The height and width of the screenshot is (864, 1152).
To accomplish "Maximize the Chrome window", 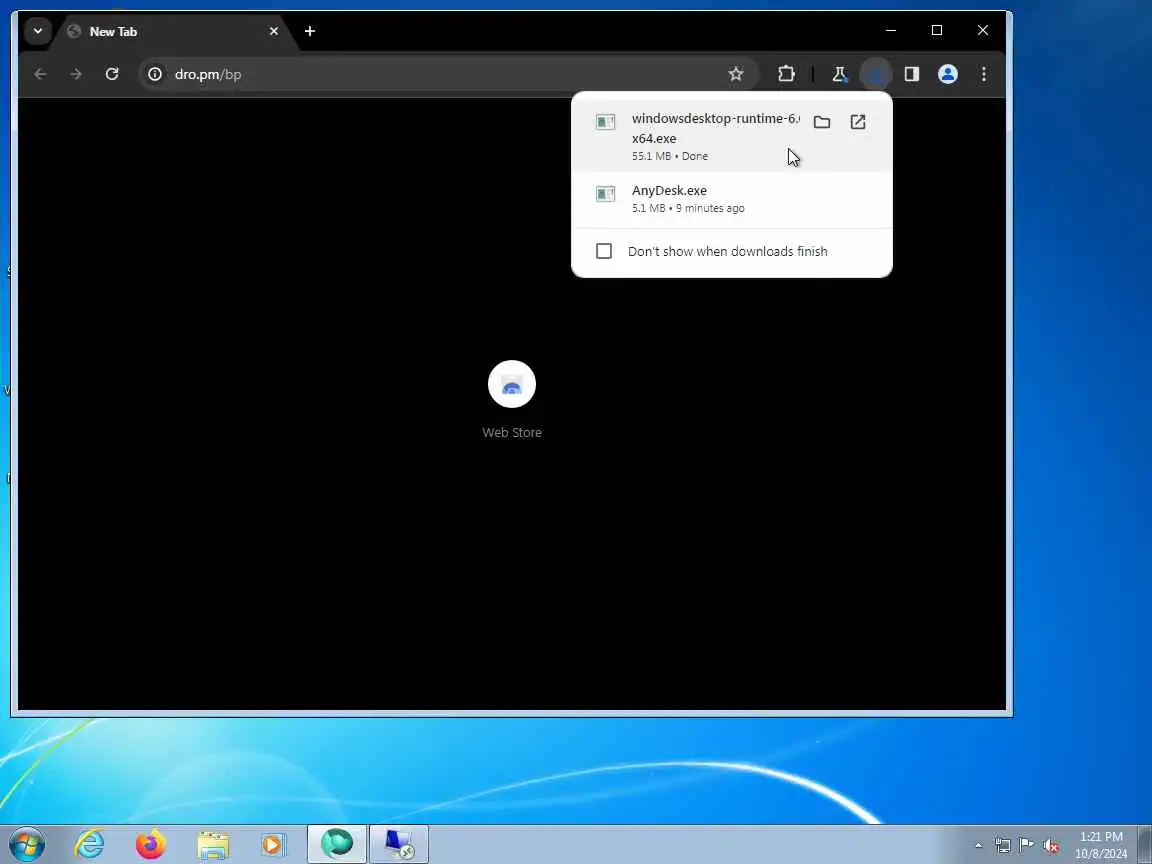I will pyautogui.click(x=937, y=30).
